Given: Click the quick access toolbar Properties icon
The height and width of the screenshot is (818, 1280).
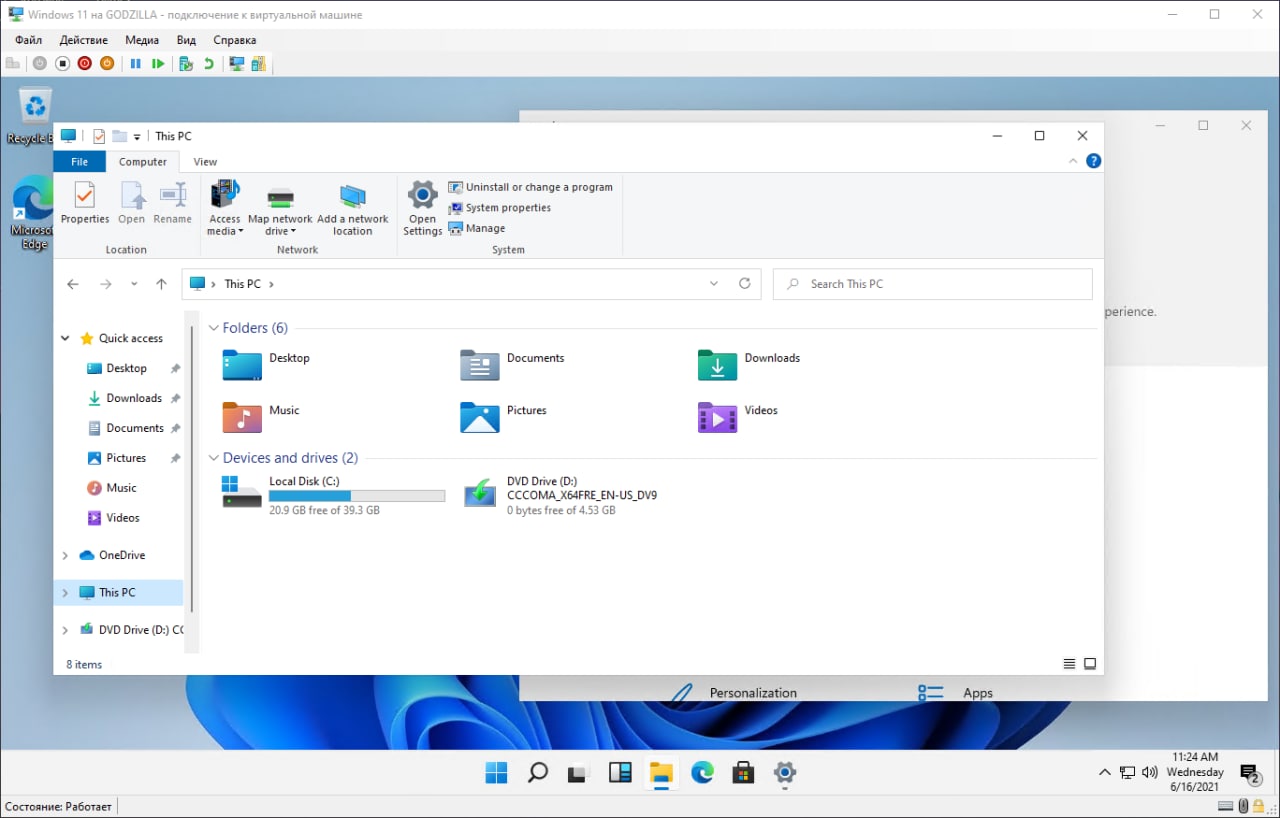Looking at the screenshot, I should pos(99,136).
